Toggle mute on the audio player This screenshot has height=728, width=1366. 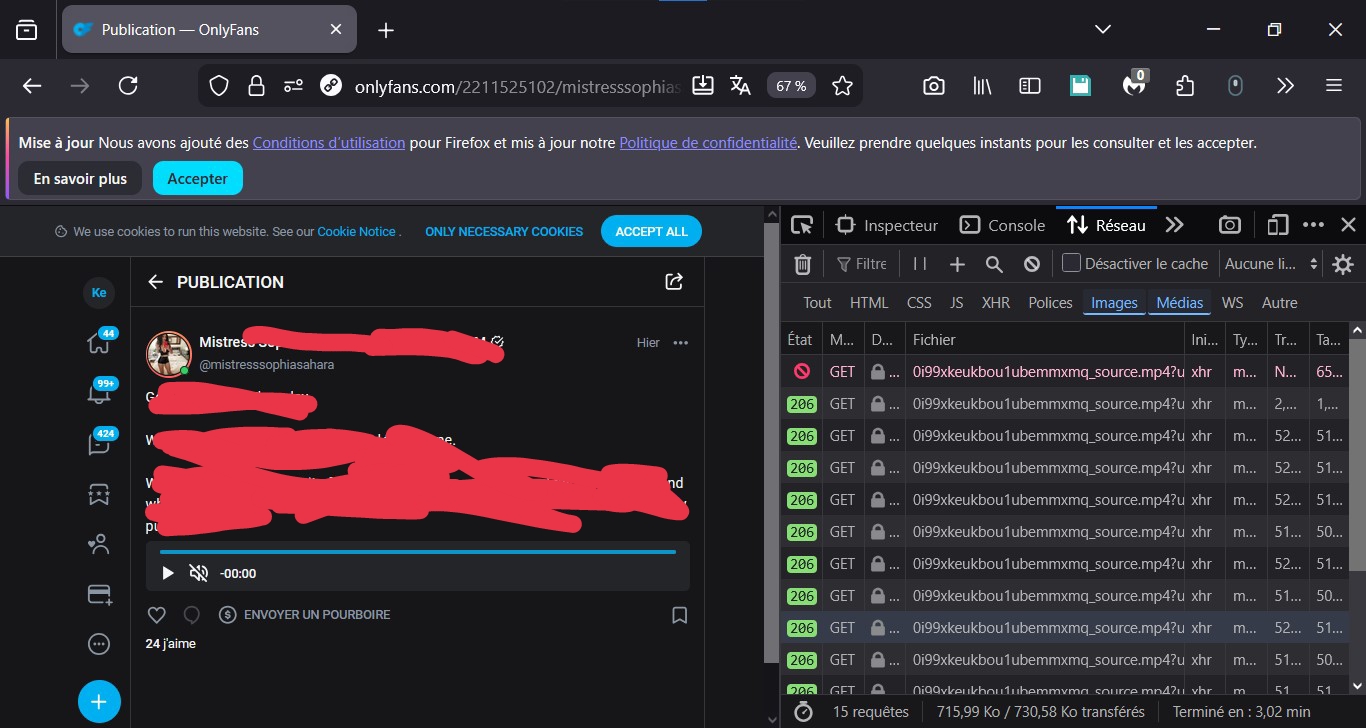(x=199, y=573)
